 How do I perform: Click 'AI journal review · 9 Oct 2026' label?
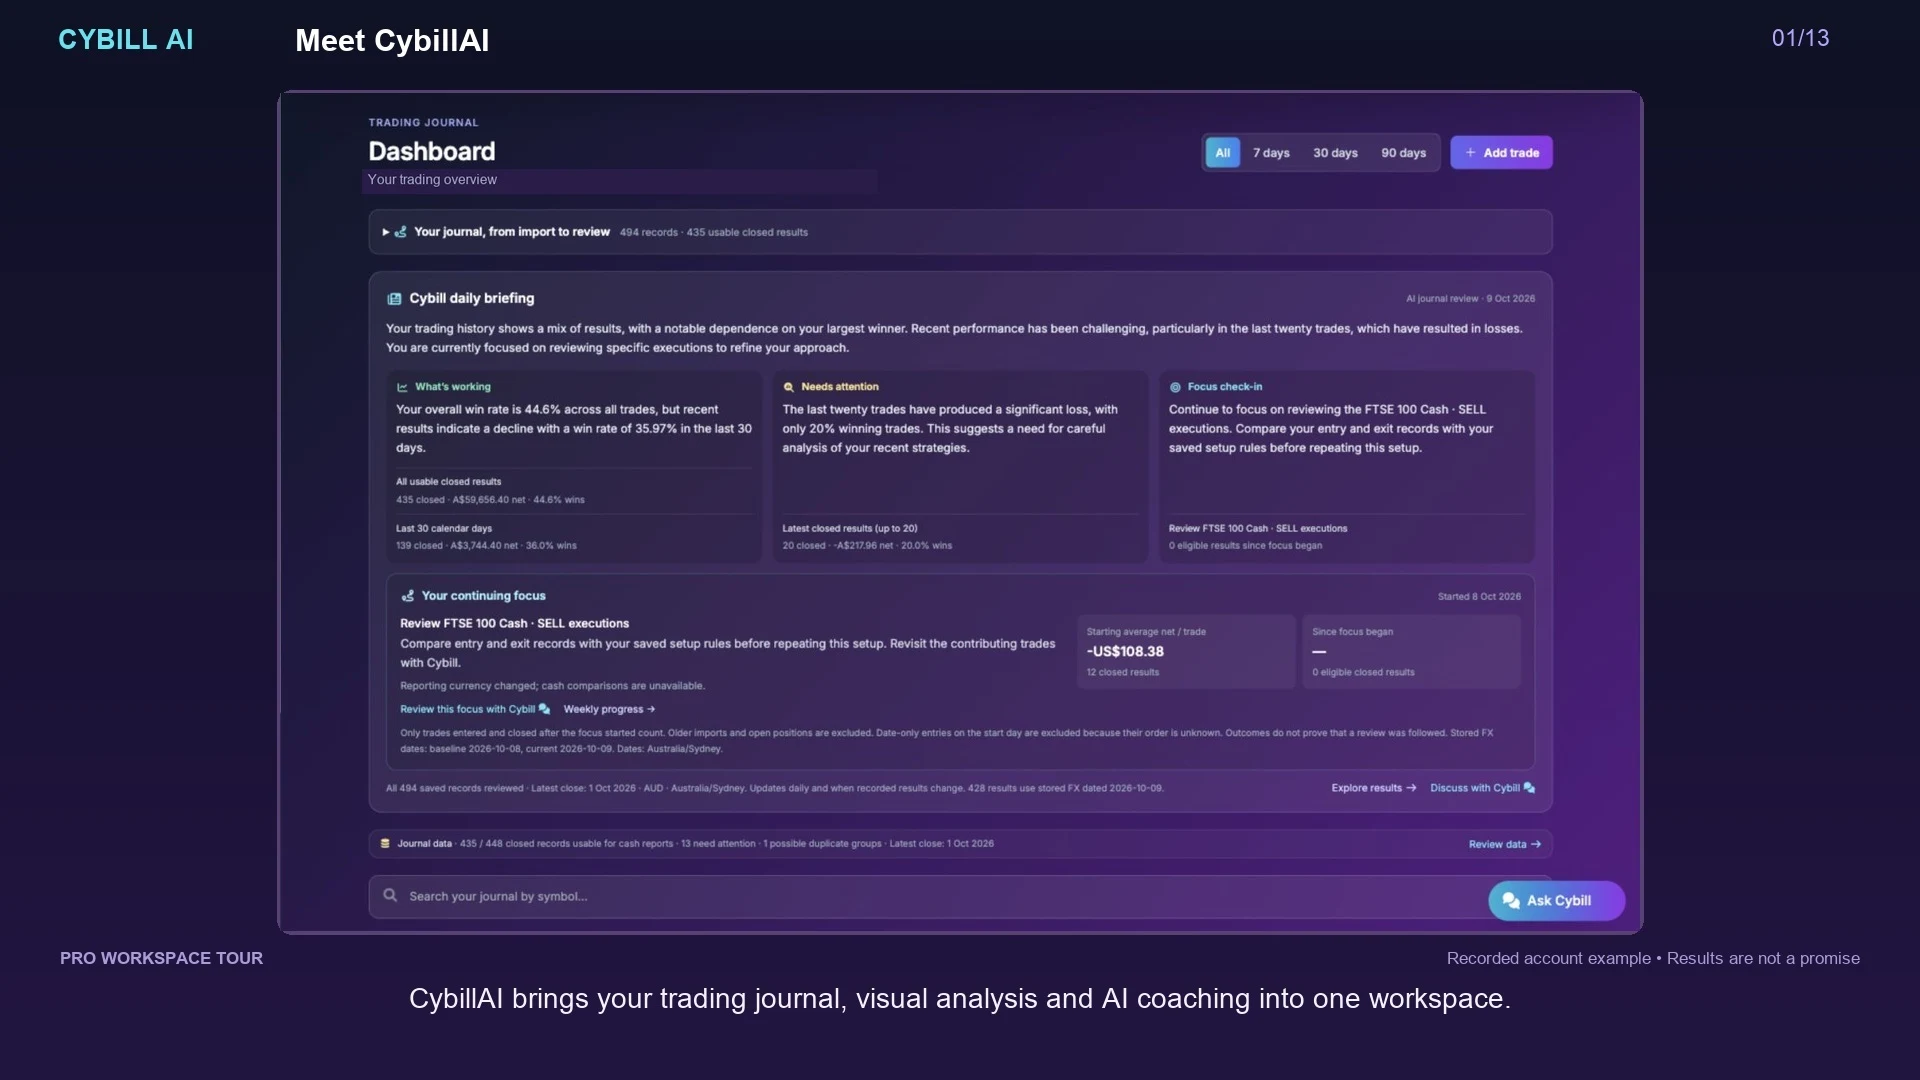click(1470, 299)
